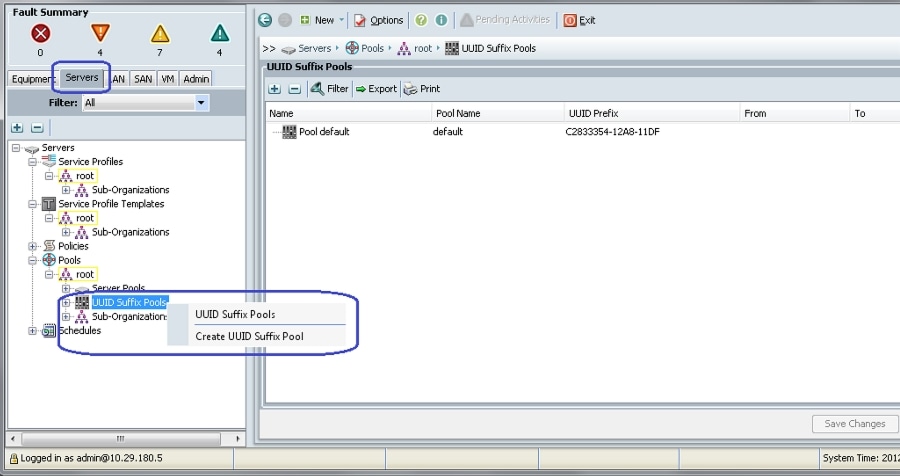Switch to the SAN tab
This screenshot has width=900, height=476.
[x=143, y=79]
